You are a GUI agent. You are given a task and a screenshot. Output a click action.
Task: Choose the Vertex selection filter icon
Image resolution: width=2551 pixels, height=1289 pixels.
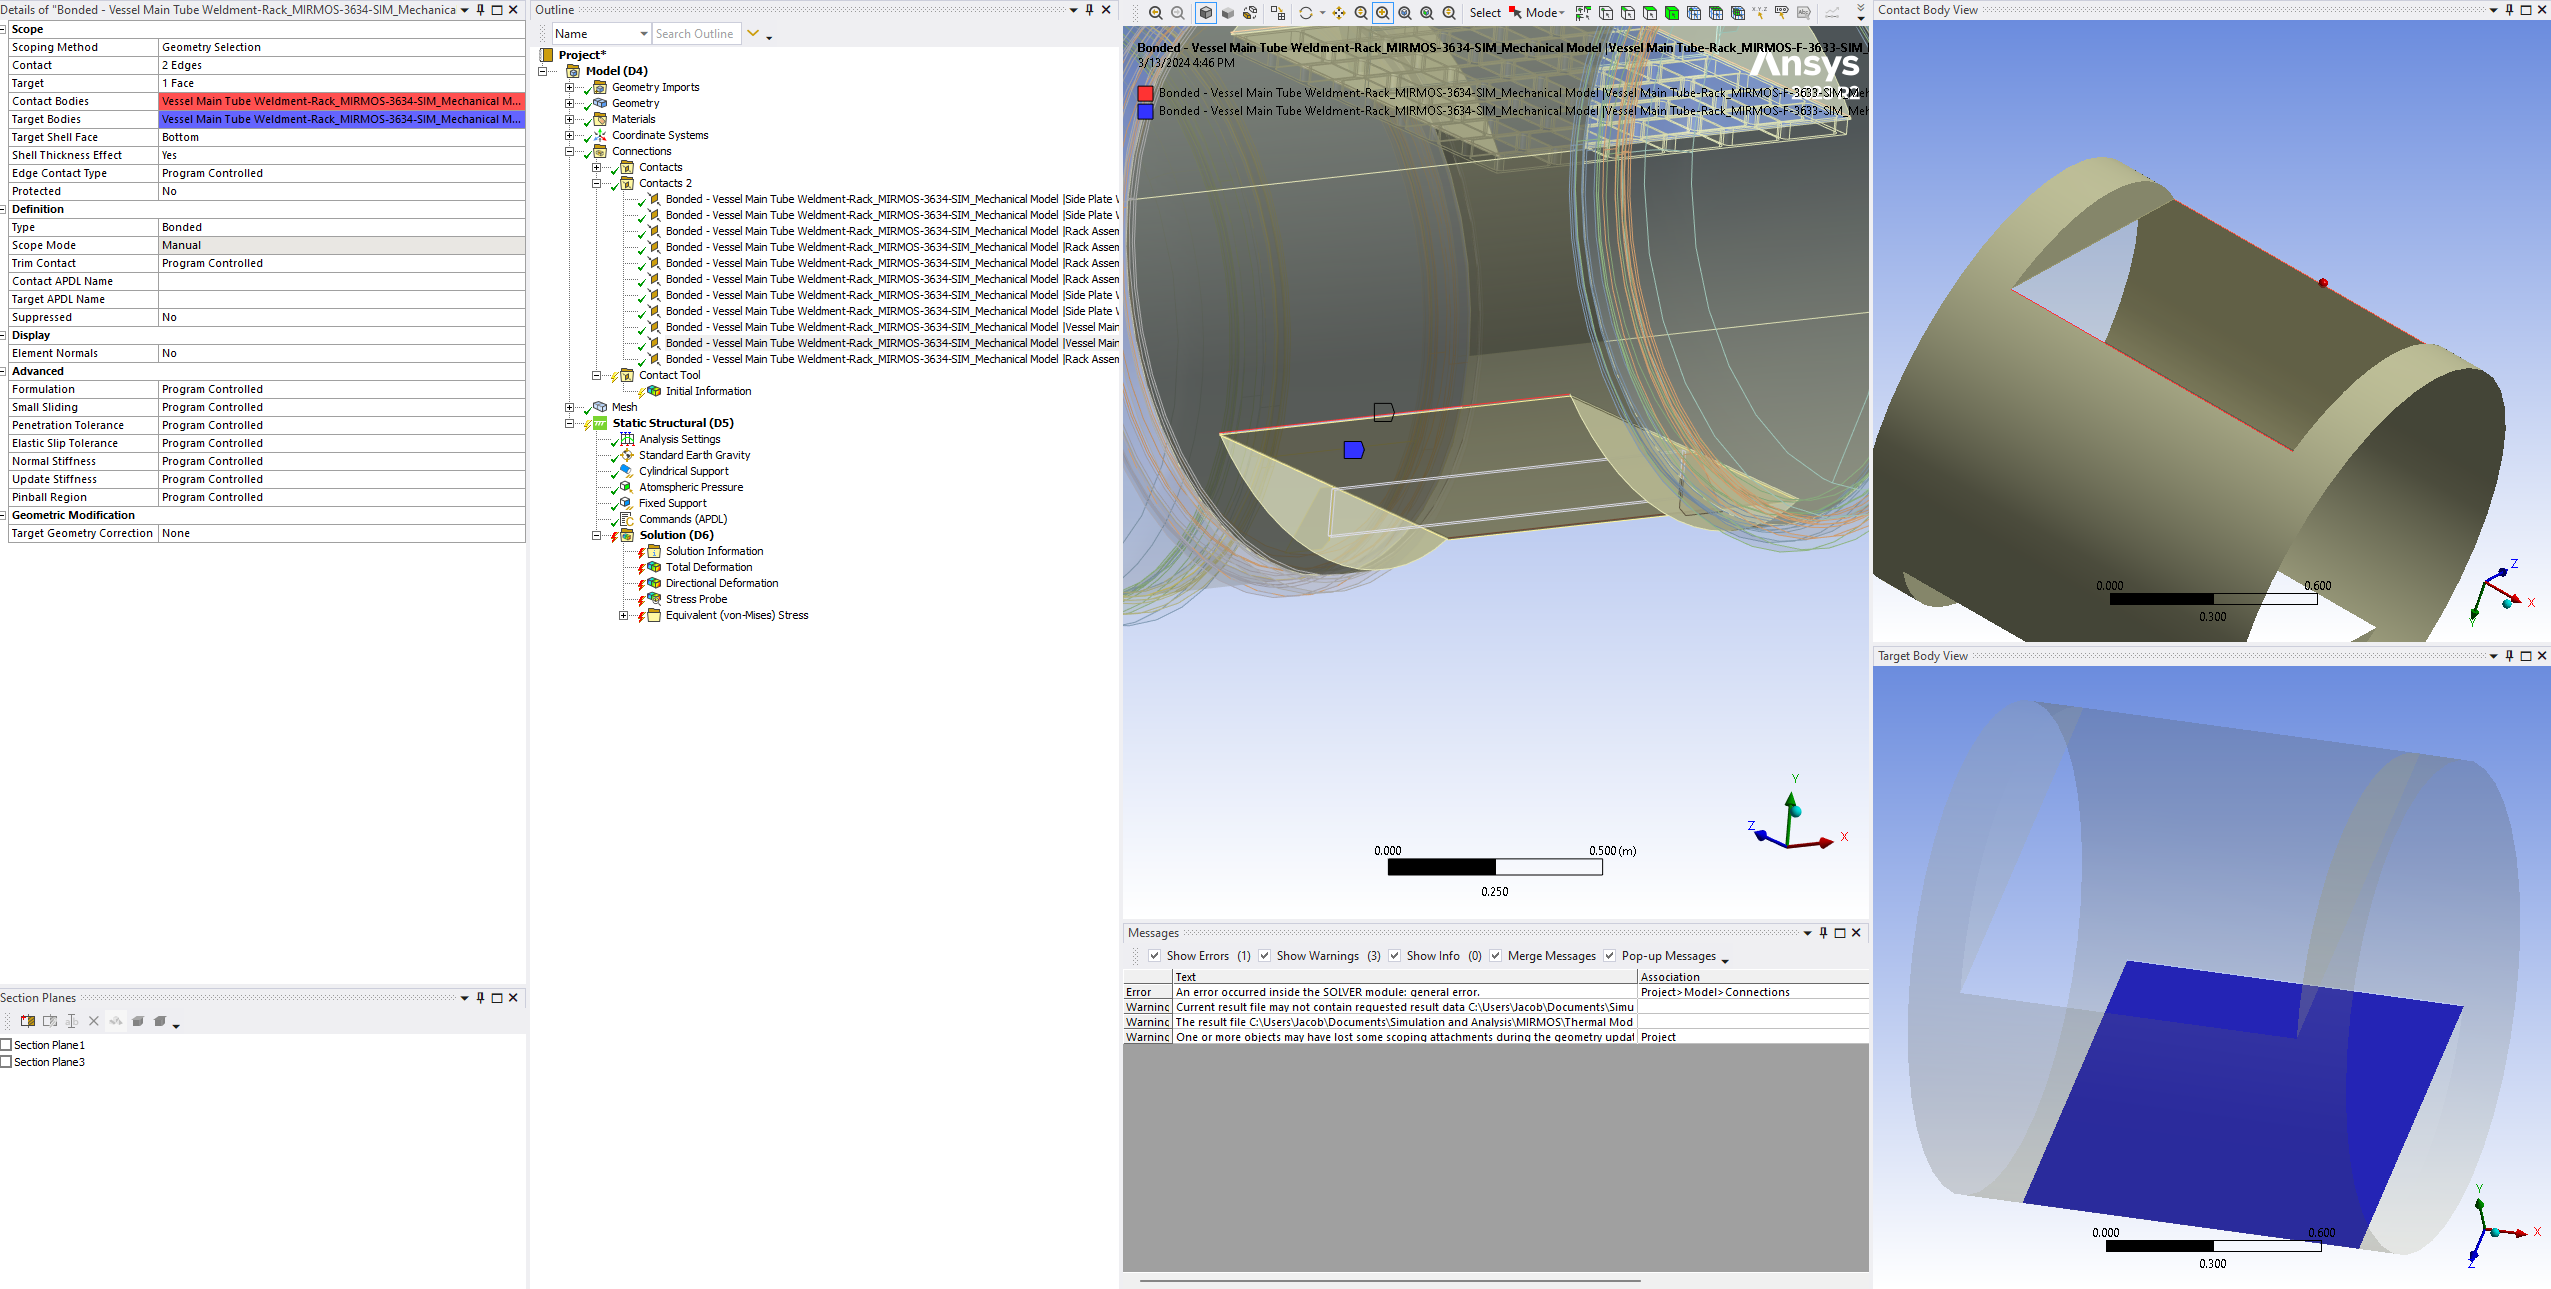tap(1606, 13)
